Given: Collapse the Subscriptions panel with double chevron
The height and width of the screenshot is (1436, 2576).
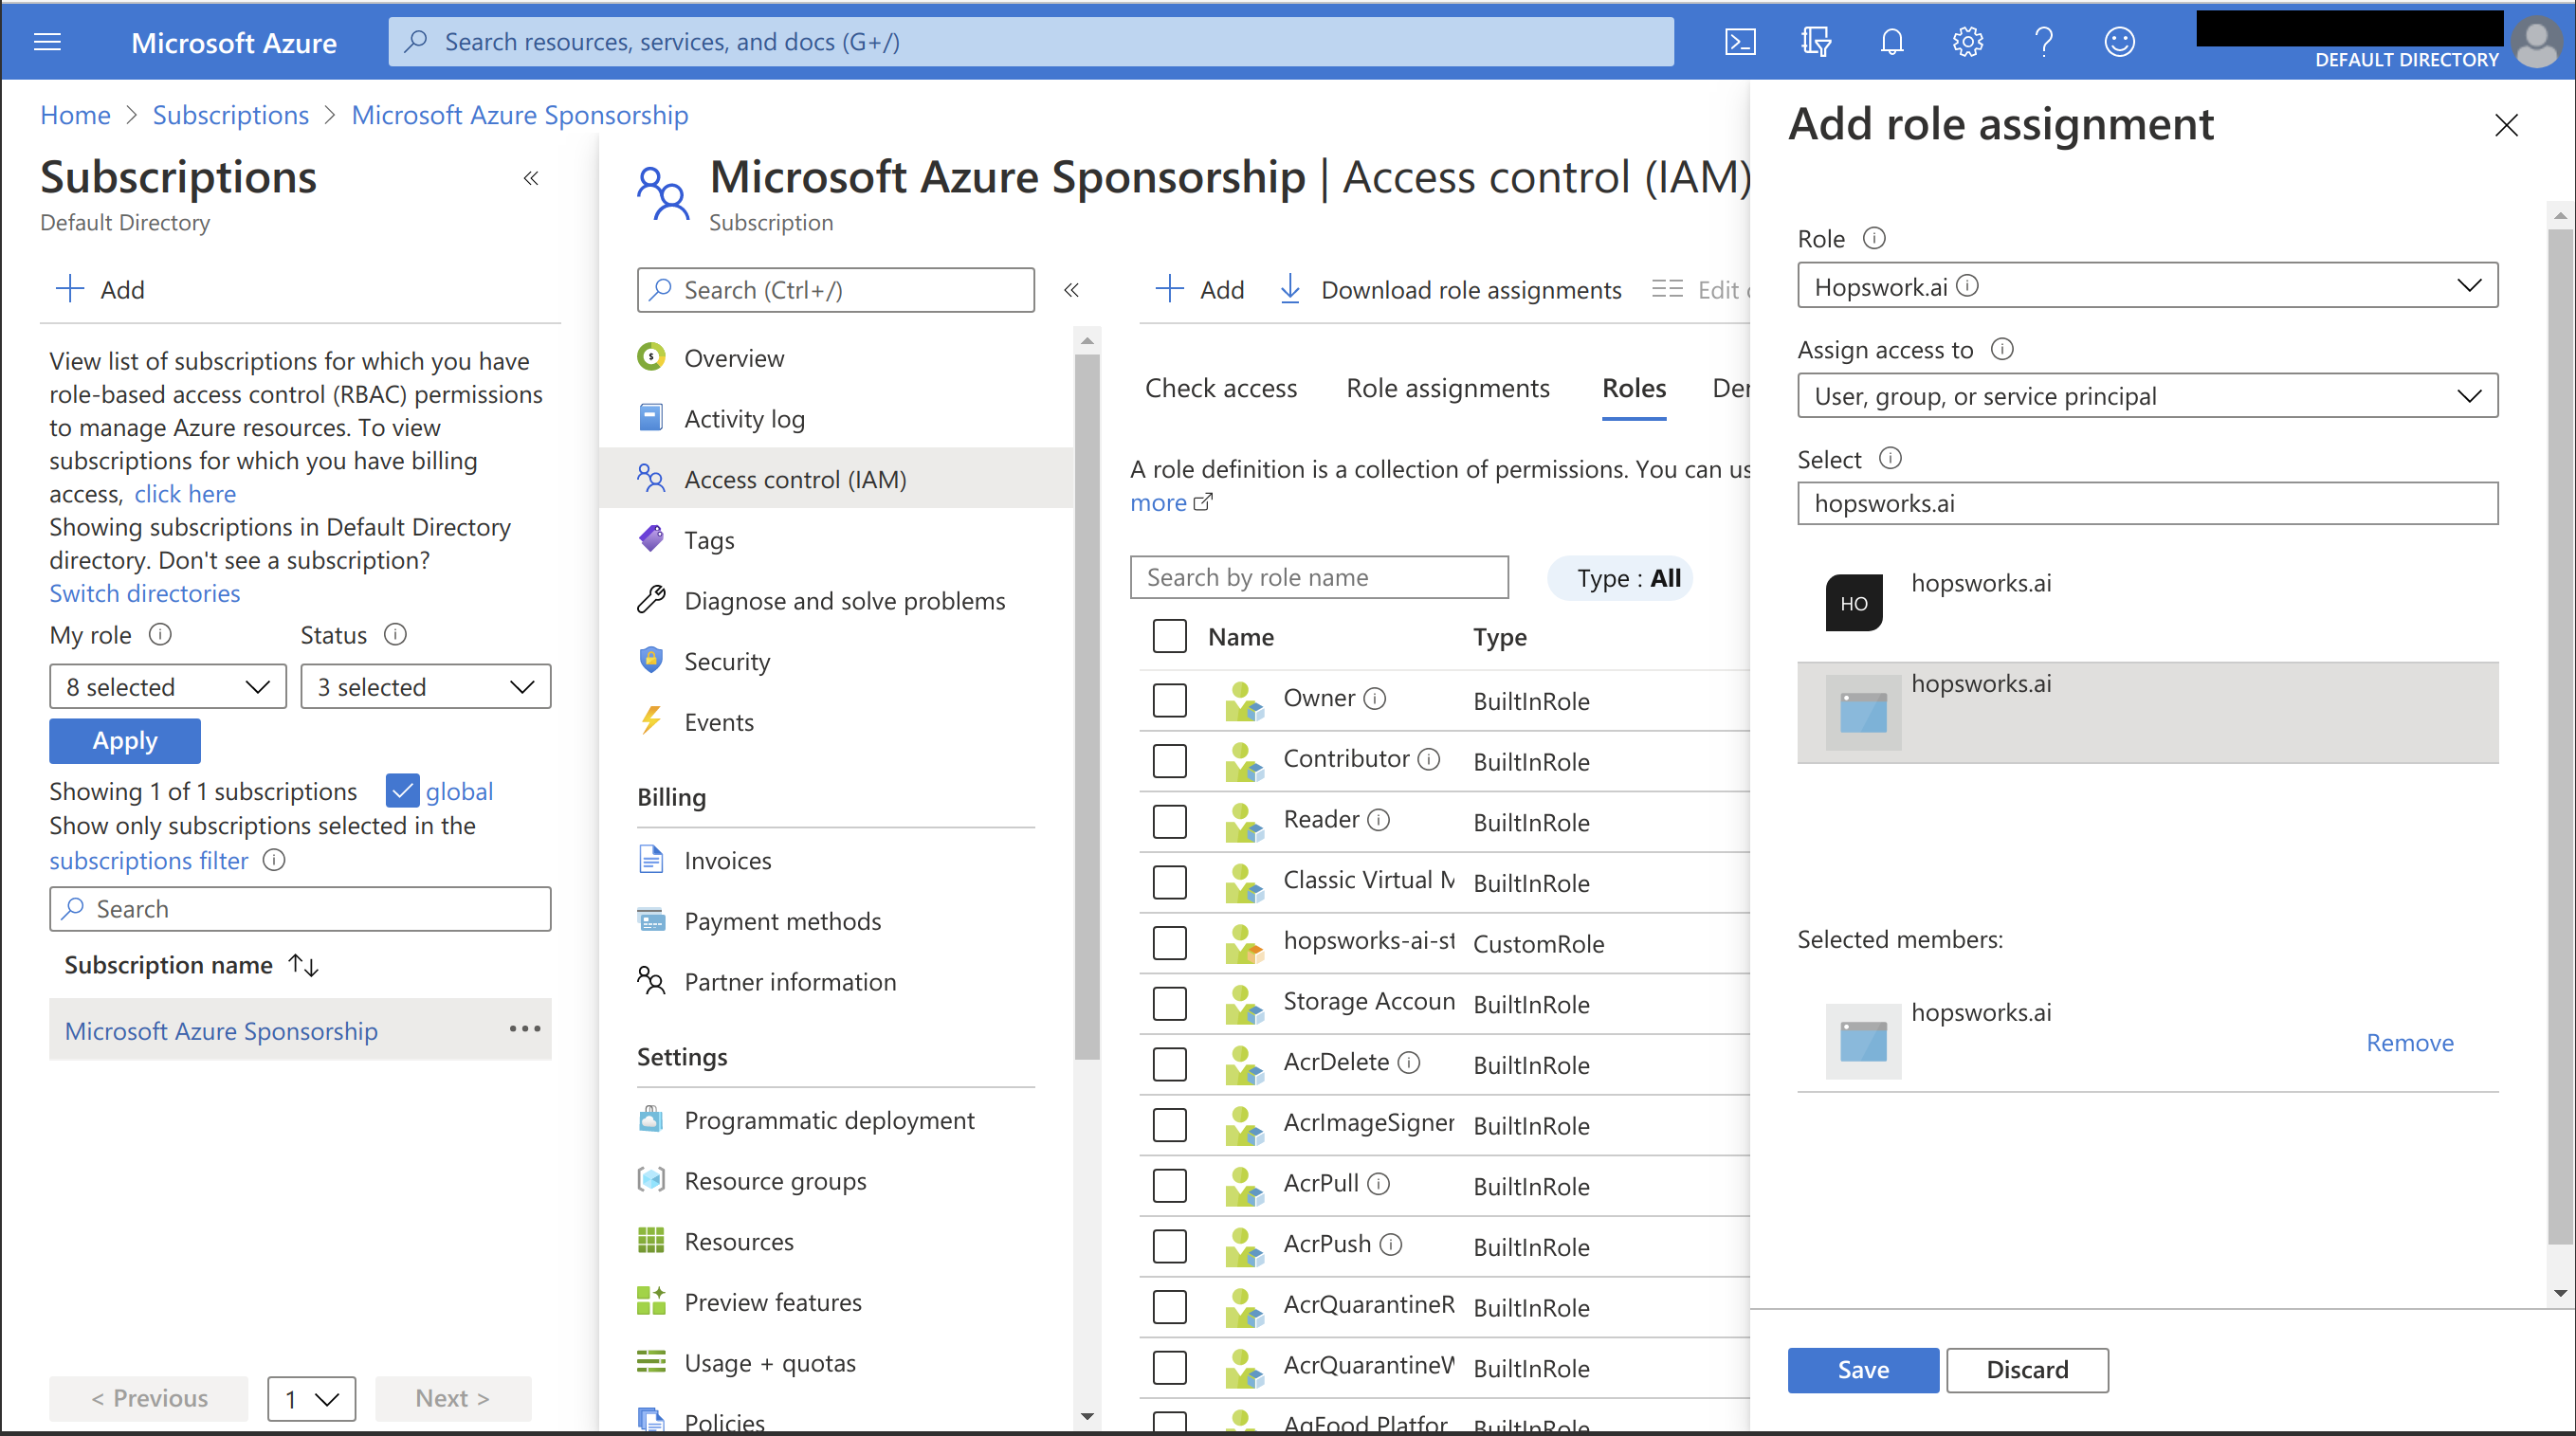Looking at the screenshot, I should tap(531, 178).
